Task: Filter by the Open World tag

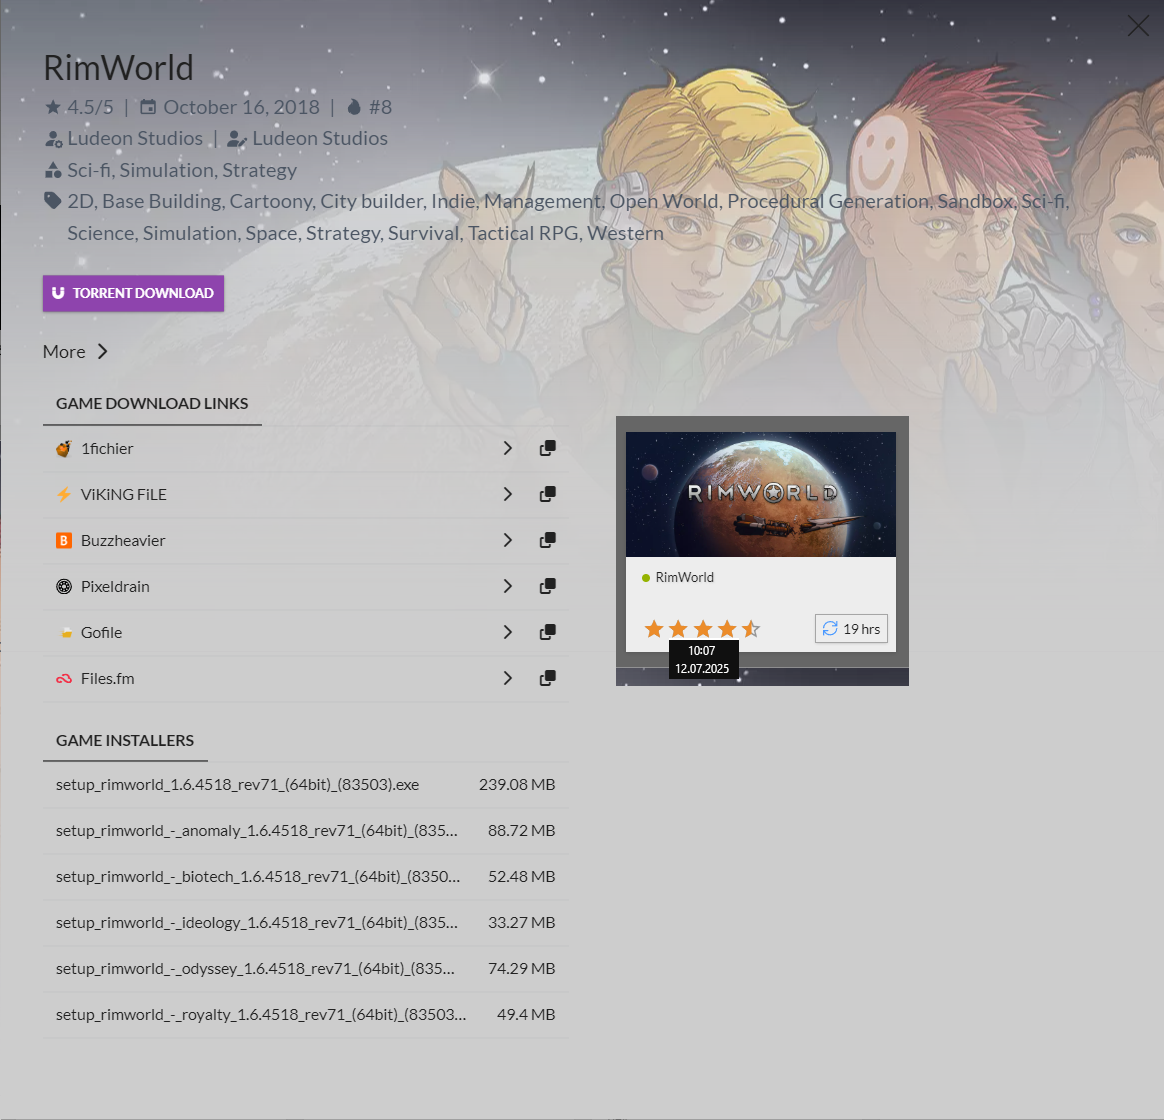Action: click(x=664, y=201)
